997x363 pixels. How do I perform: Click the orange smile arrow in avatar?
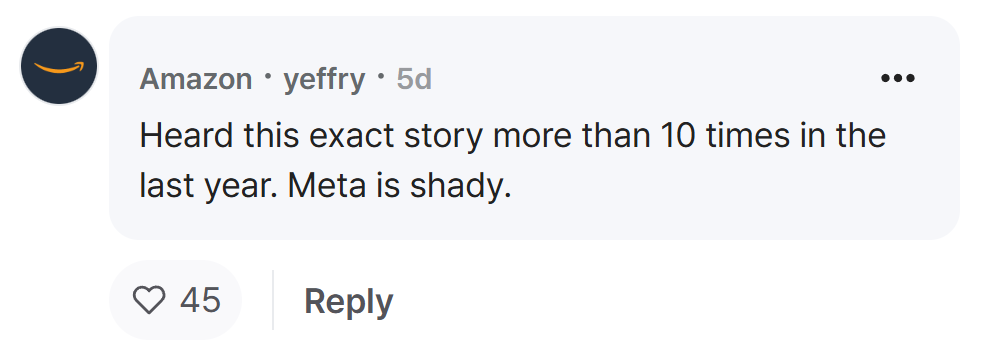click(x=59, y=67)
